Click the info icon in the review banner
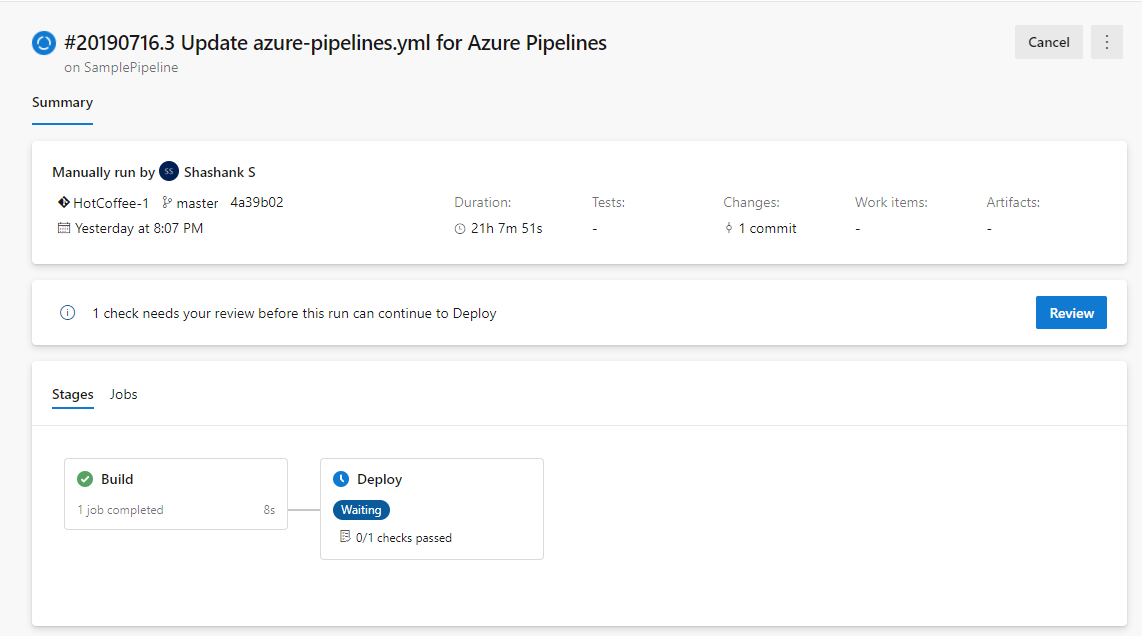The width and height of the screenshot is (1142, 636). (x=67, y=312)
